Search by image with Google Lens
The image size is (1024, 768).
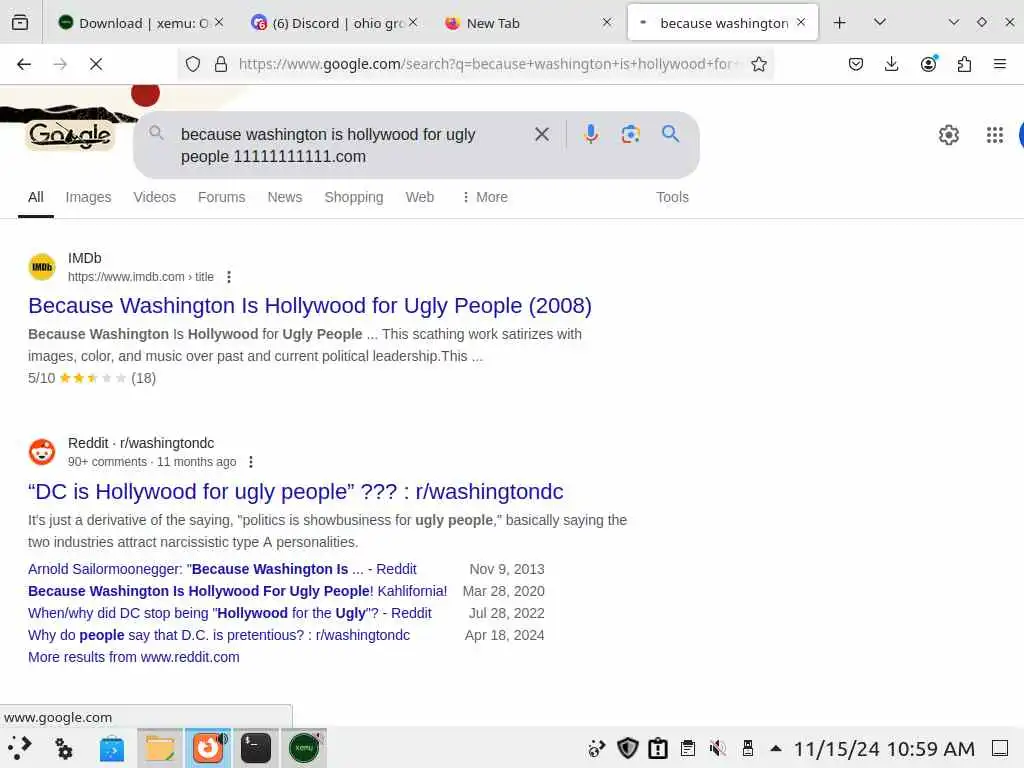coord(630,135)
